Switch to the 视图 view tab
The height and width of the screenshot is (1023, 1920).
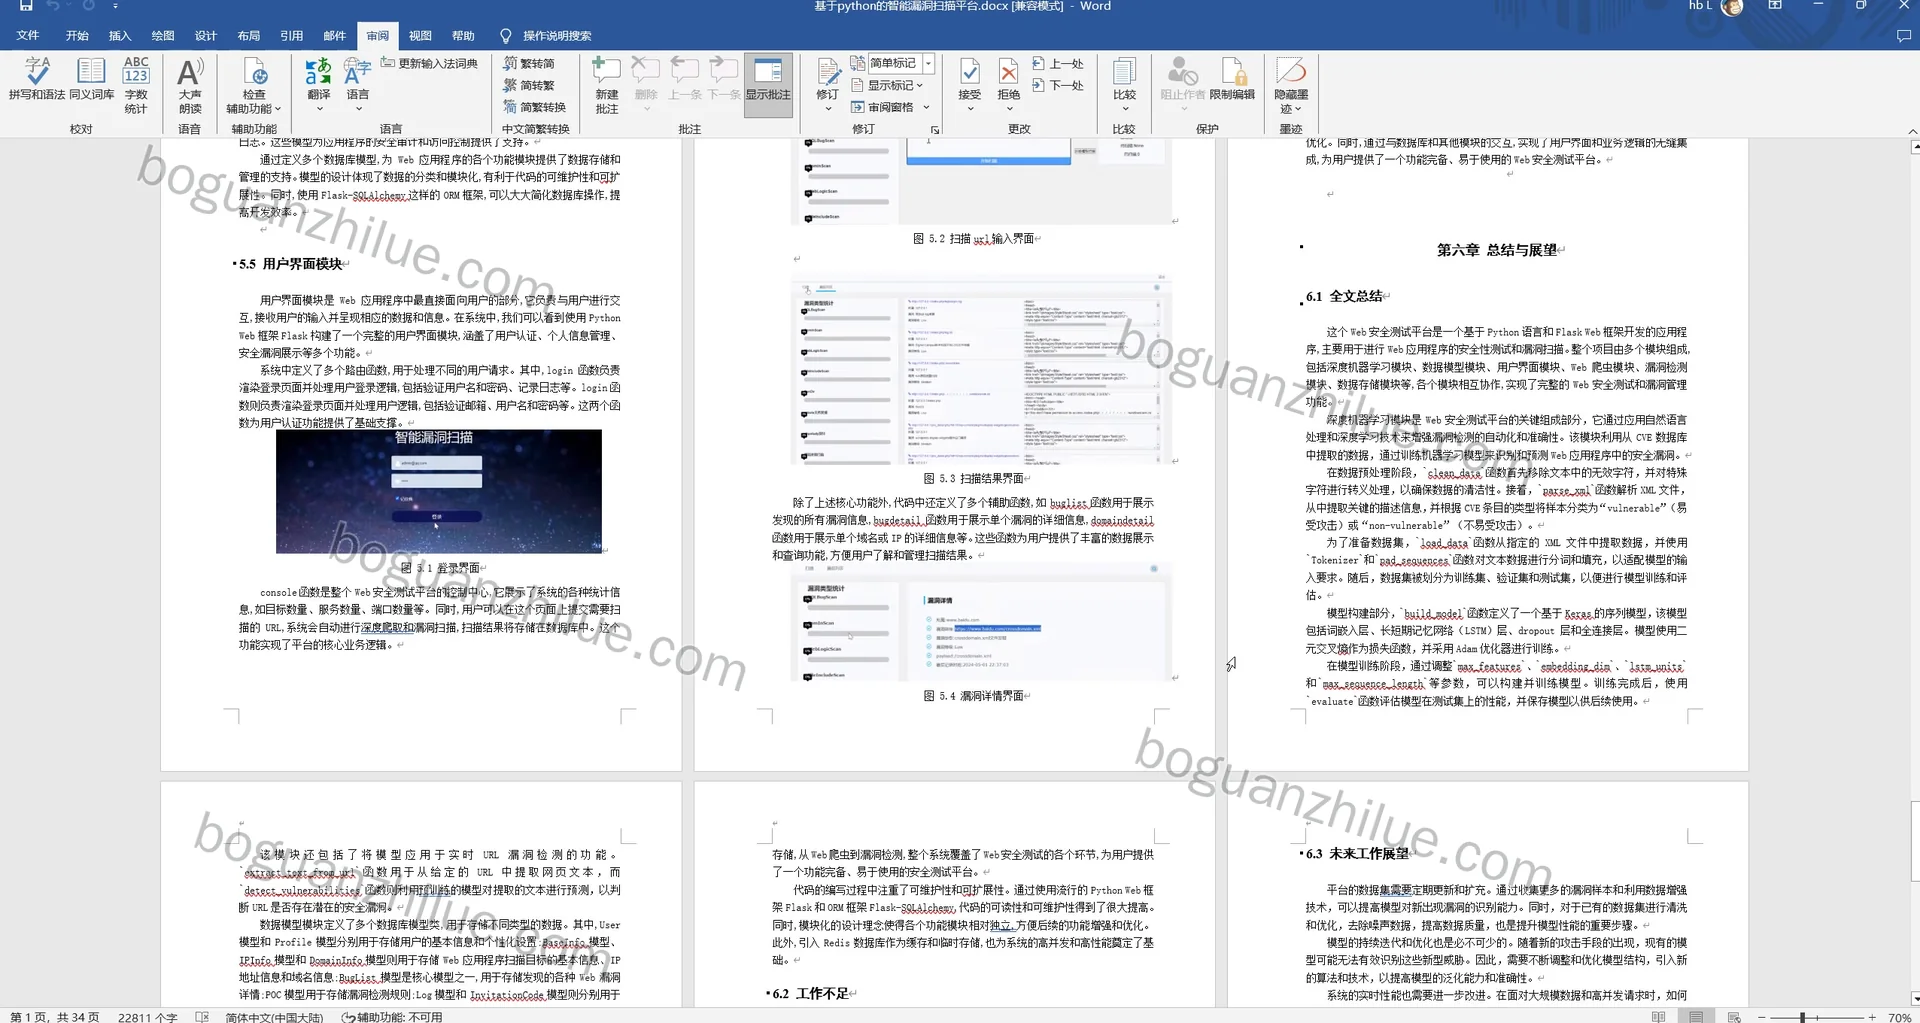(x=420, y=36)
